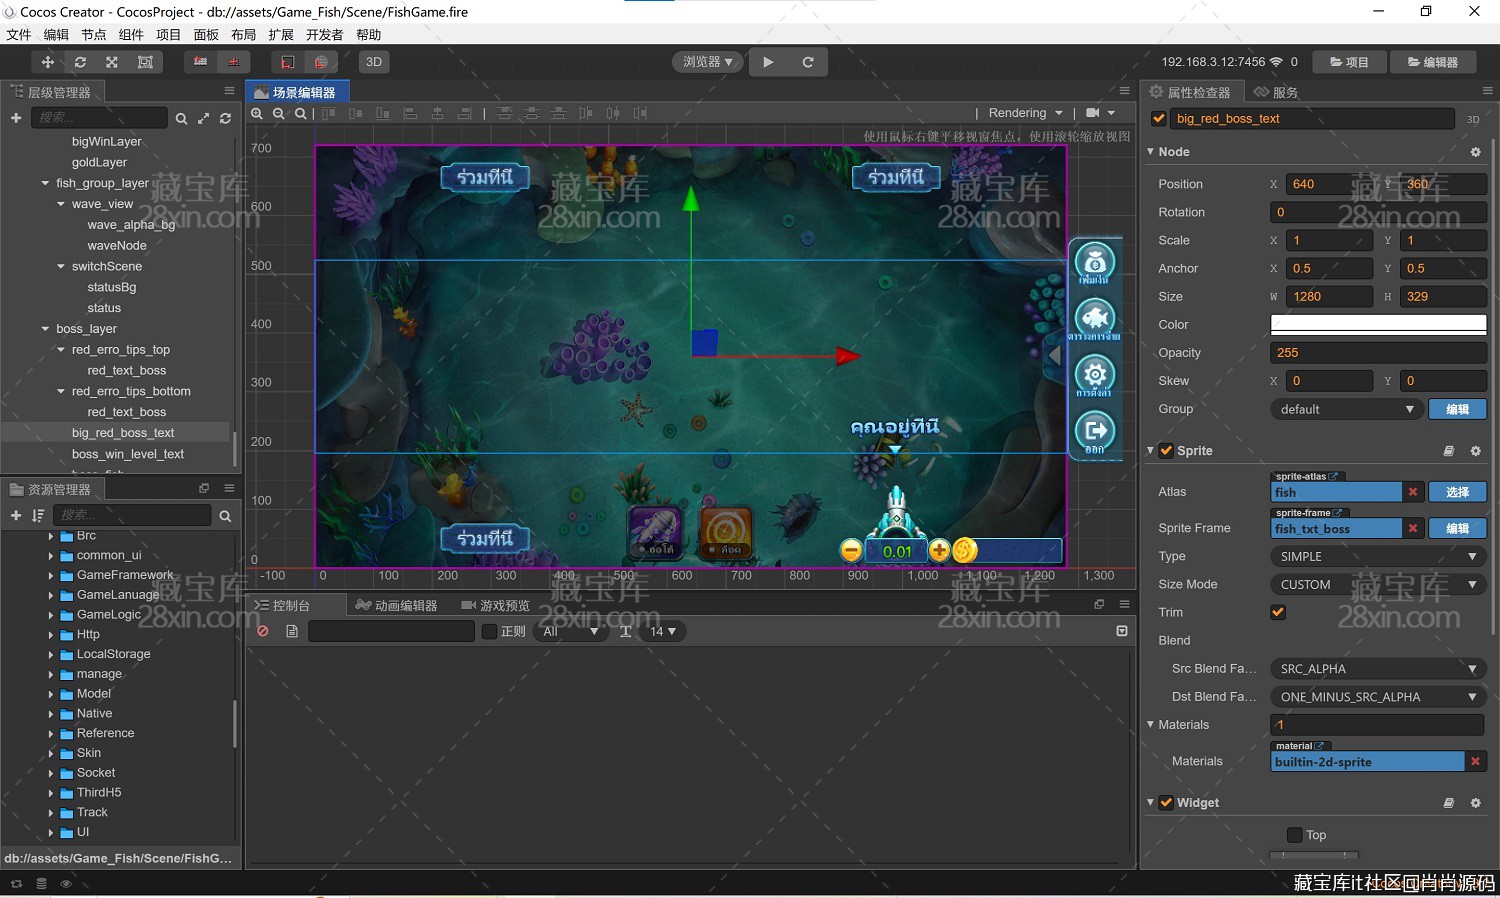This screenshot has height=898, width=1500.
Task: Open the Size Mode CUSTOM dropdown
Action: click(1378, 584)
